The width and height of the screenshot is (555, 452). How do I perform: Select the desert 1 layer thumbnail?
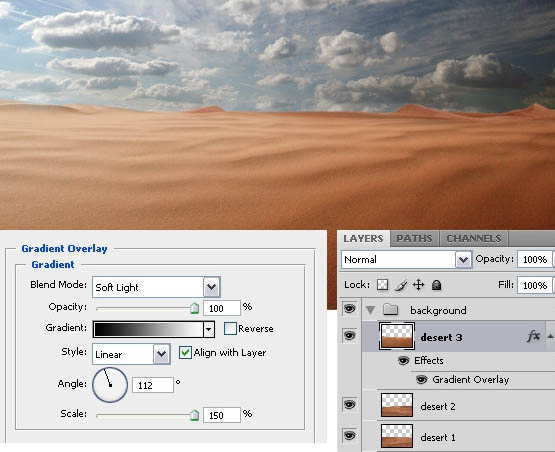point(397,436)
